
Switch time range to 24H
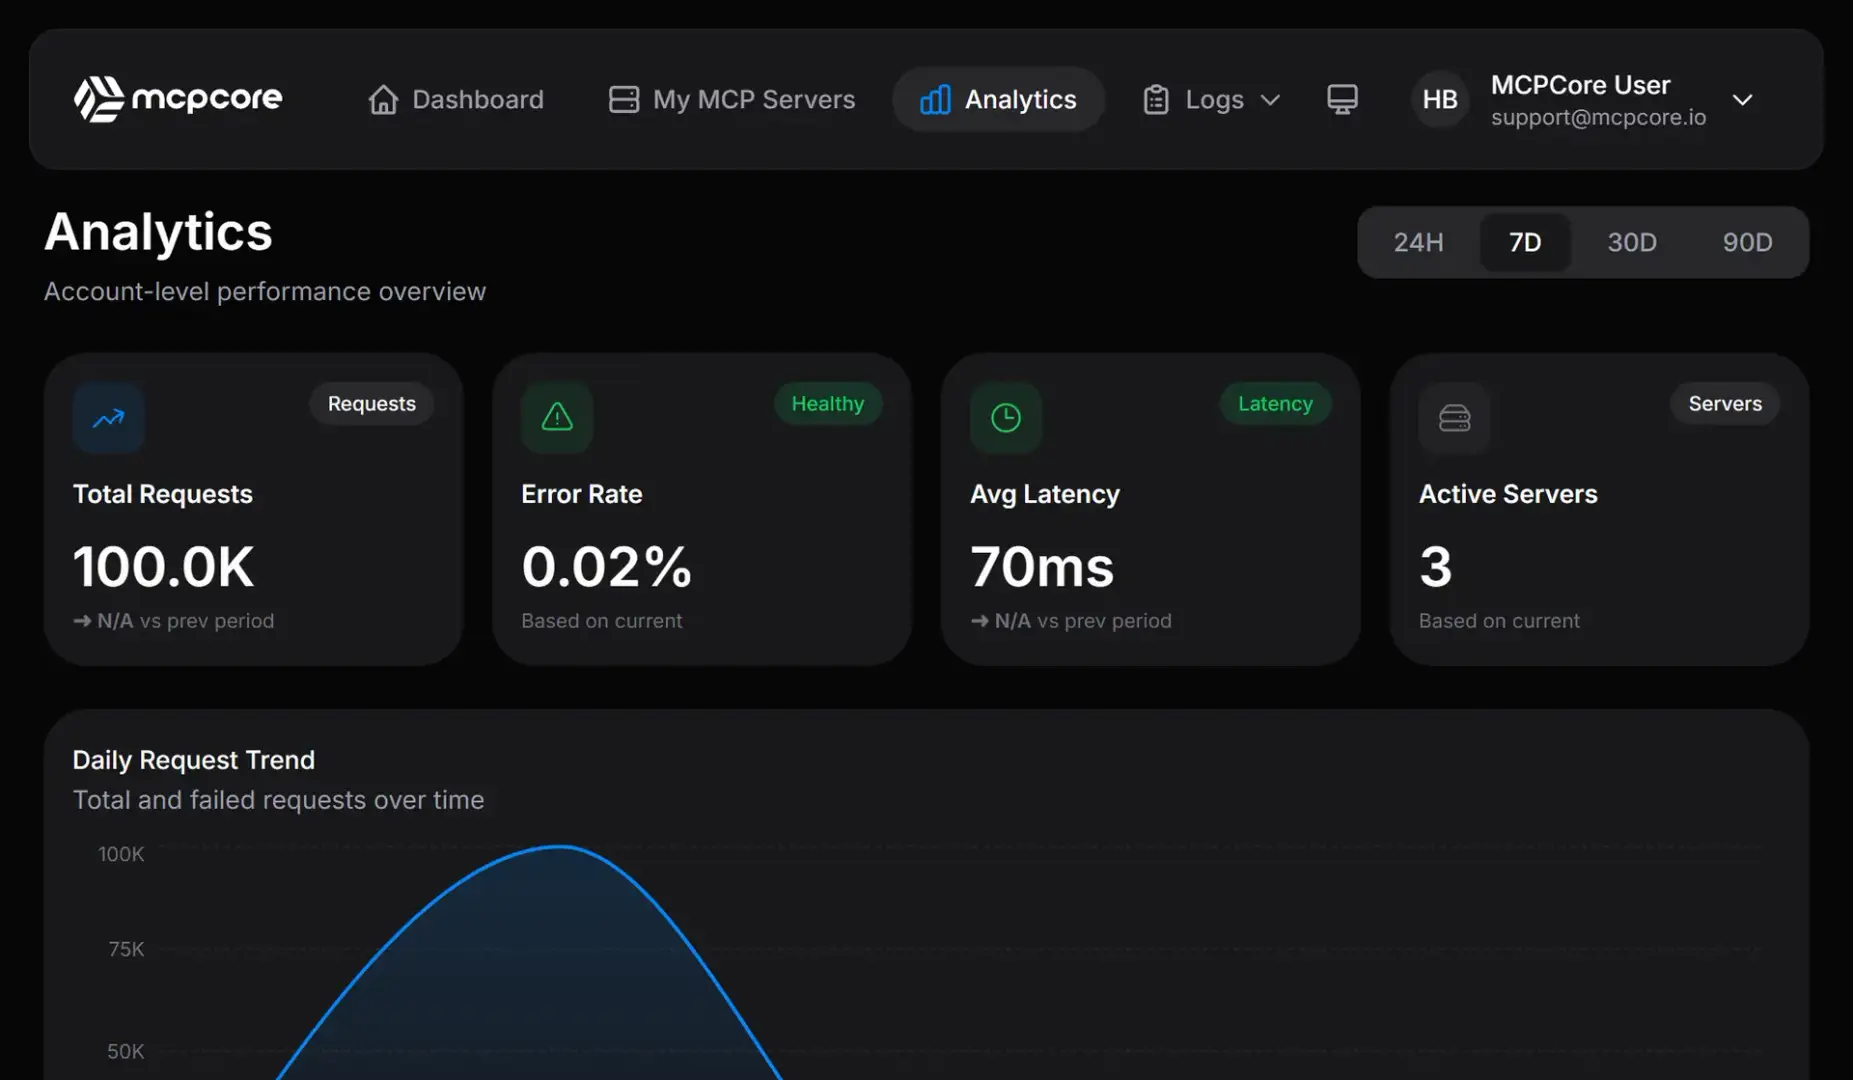tap(1418, 242)
